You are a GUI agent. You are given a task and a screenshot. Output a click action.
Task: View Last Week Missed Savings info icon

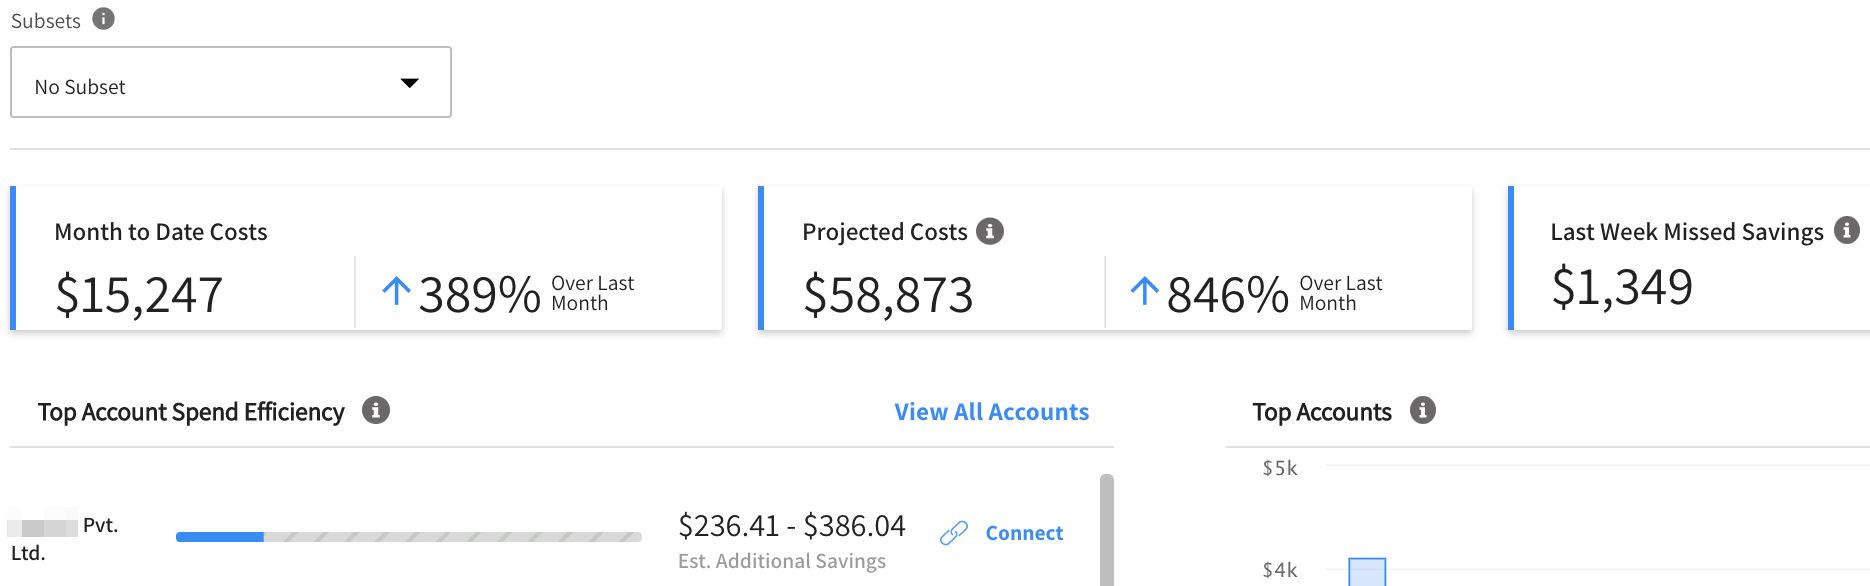pos(1850,230)
